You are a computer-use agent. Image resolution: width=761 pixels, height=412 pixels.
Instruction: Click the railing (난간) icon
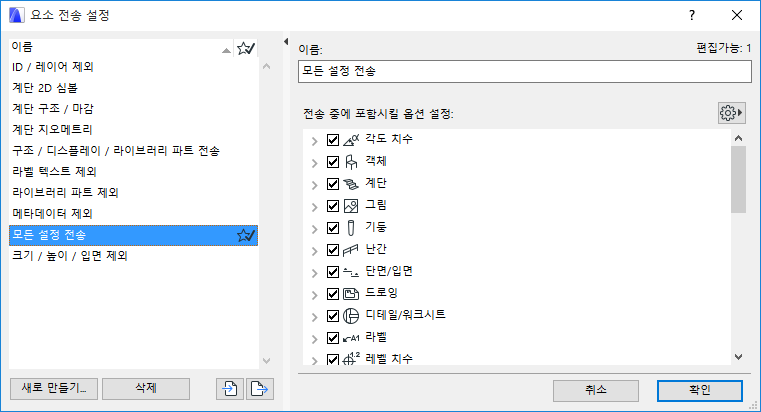[x=351, y=250]
